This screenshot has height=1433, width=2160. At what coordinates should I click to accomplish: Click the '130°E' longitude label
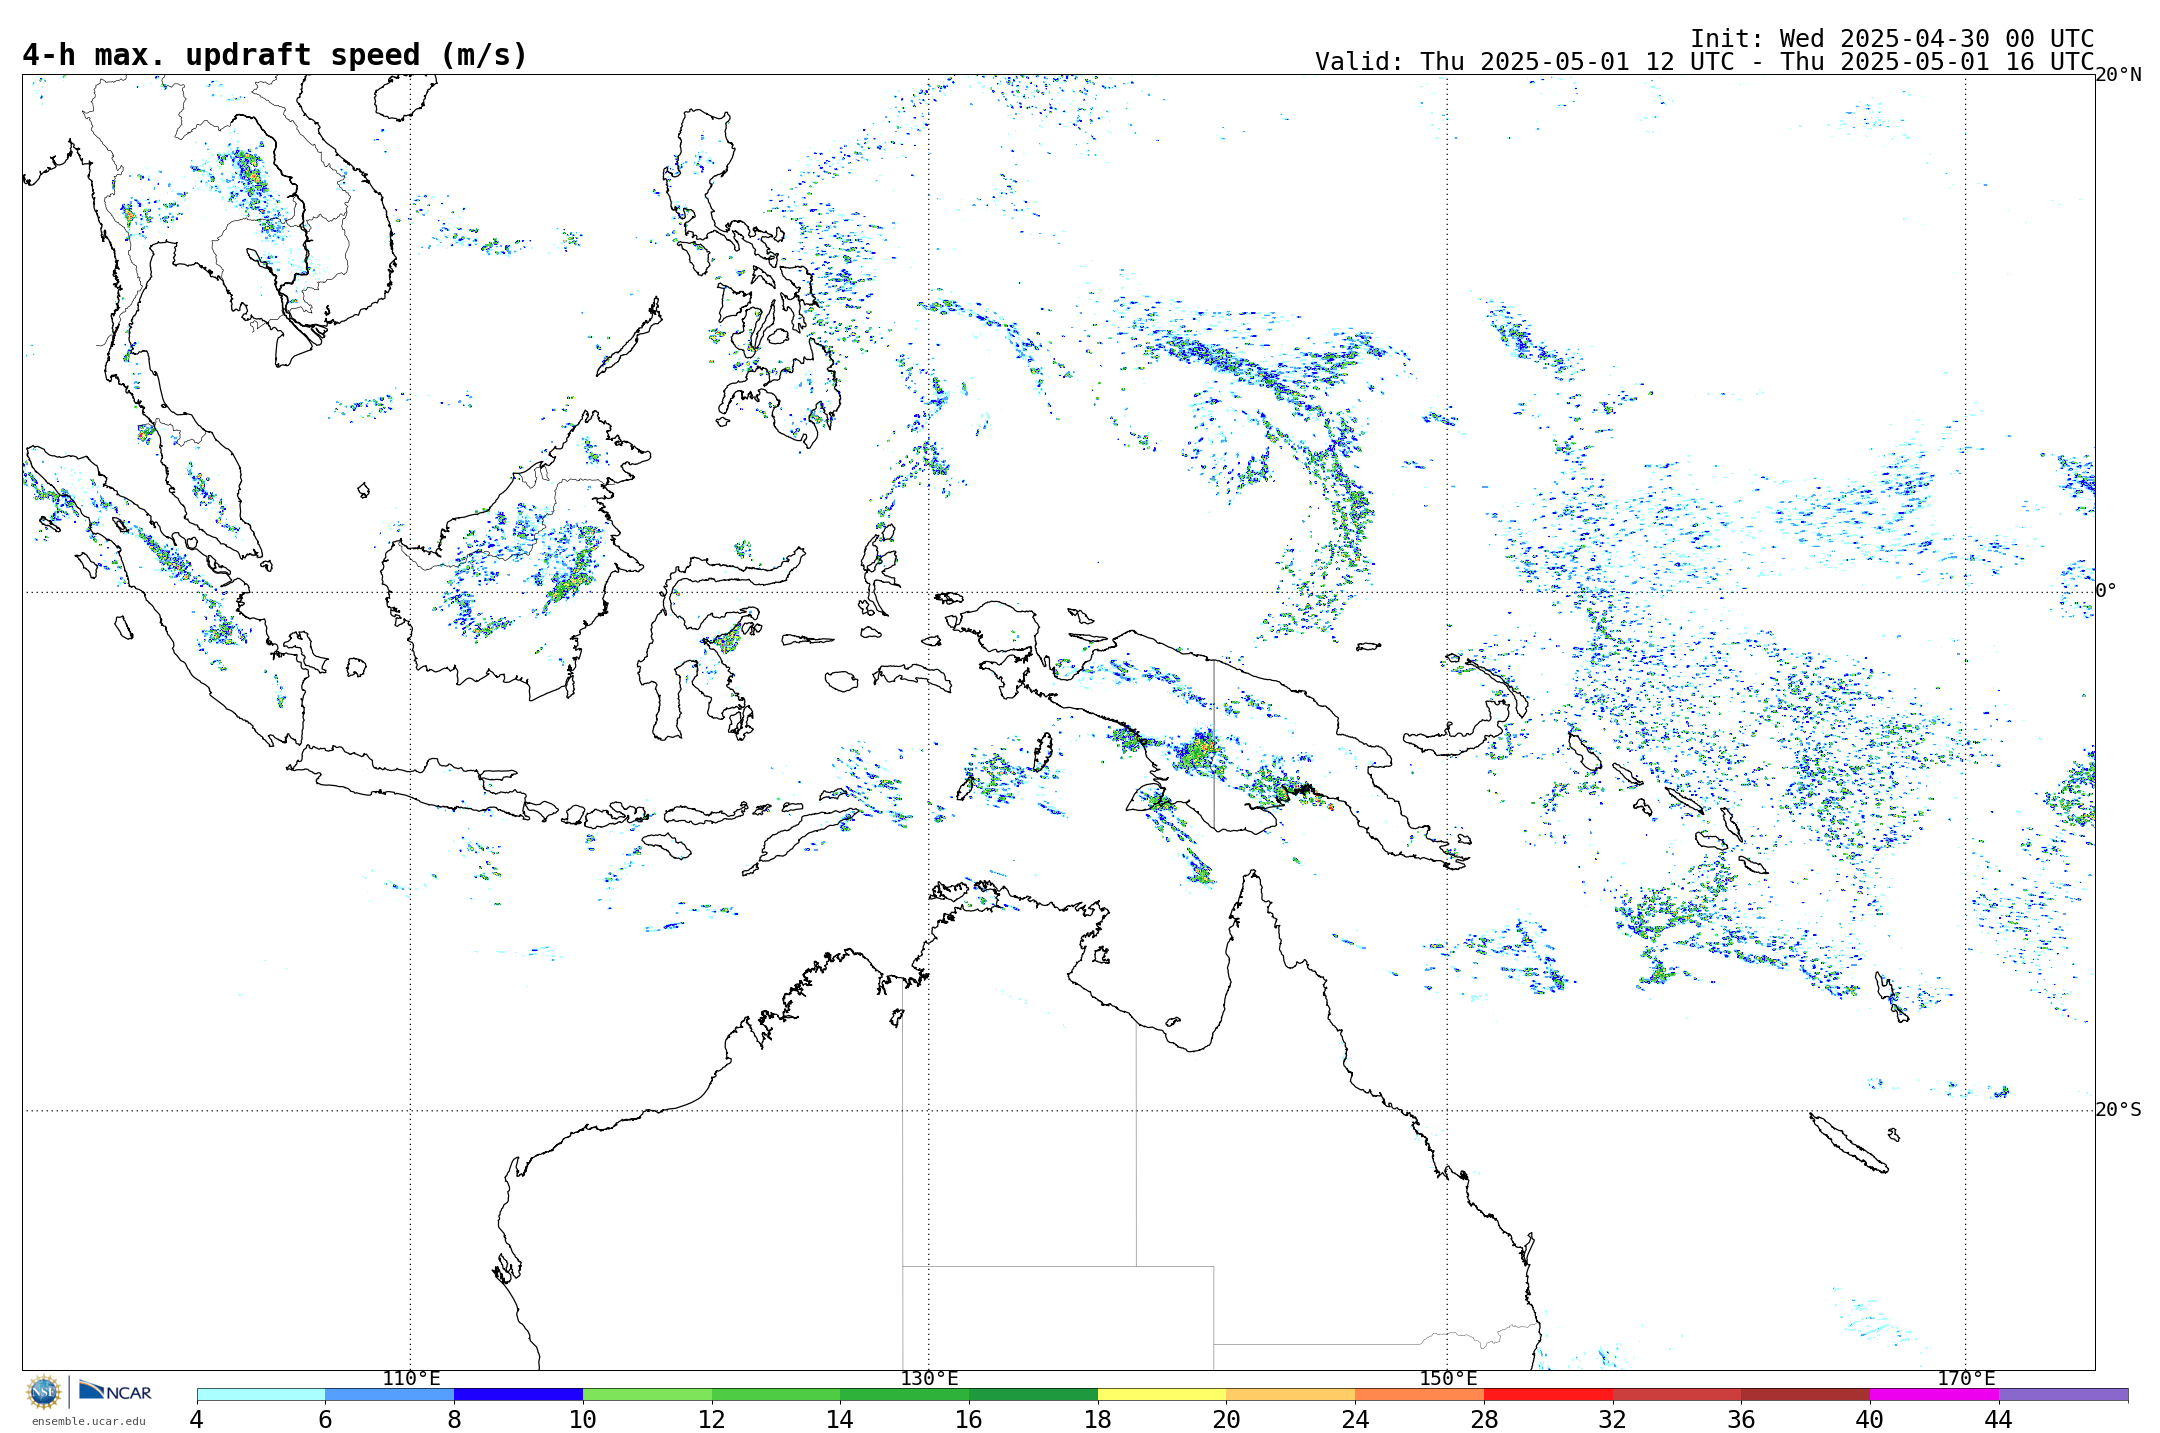930,1379
